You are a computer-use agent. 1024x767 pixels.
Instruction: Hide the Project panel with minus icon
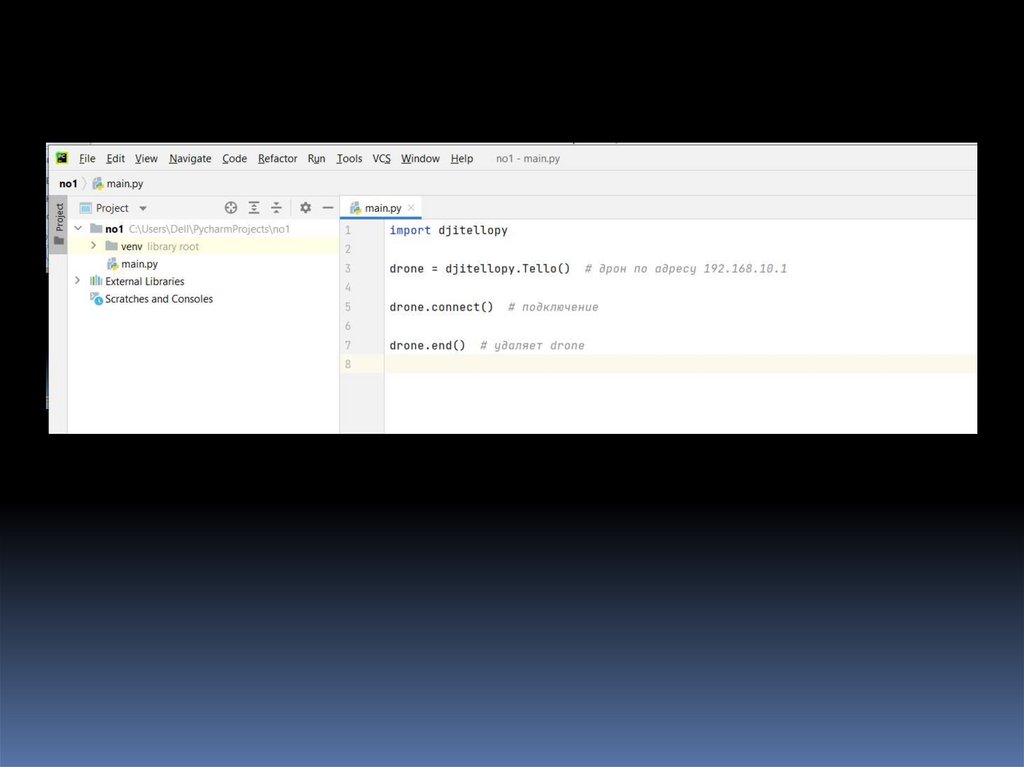[328, 208]
